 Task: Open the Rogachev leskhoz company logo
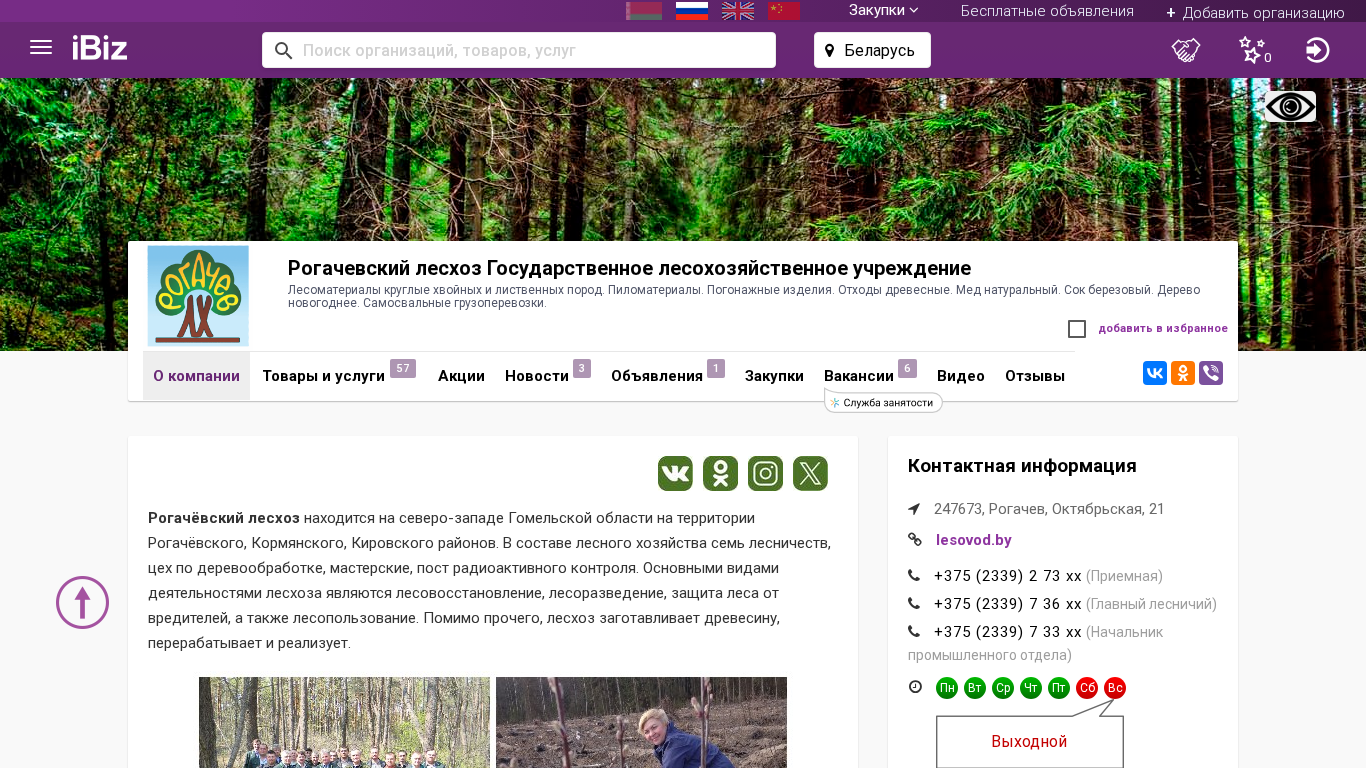click(198, 296)
